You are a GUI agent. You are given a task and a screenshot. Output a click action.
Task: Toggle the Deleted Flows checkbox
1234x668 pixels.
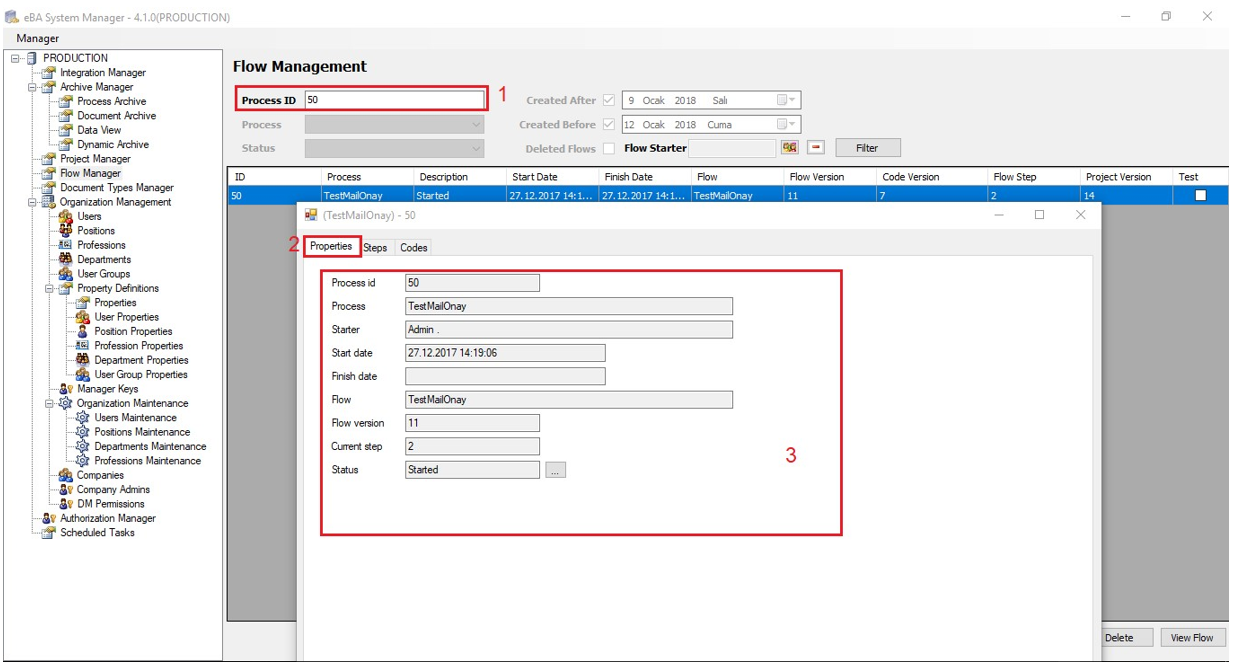point(608,149)
